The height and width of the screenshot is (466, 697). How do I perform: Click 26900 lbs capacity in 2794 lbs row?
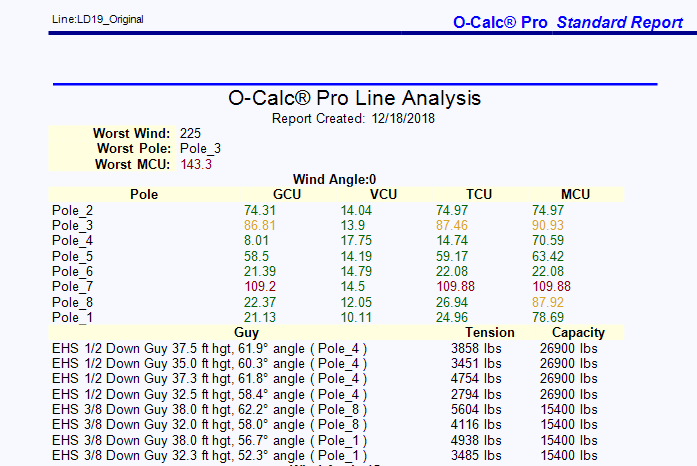tap(569, 395)
